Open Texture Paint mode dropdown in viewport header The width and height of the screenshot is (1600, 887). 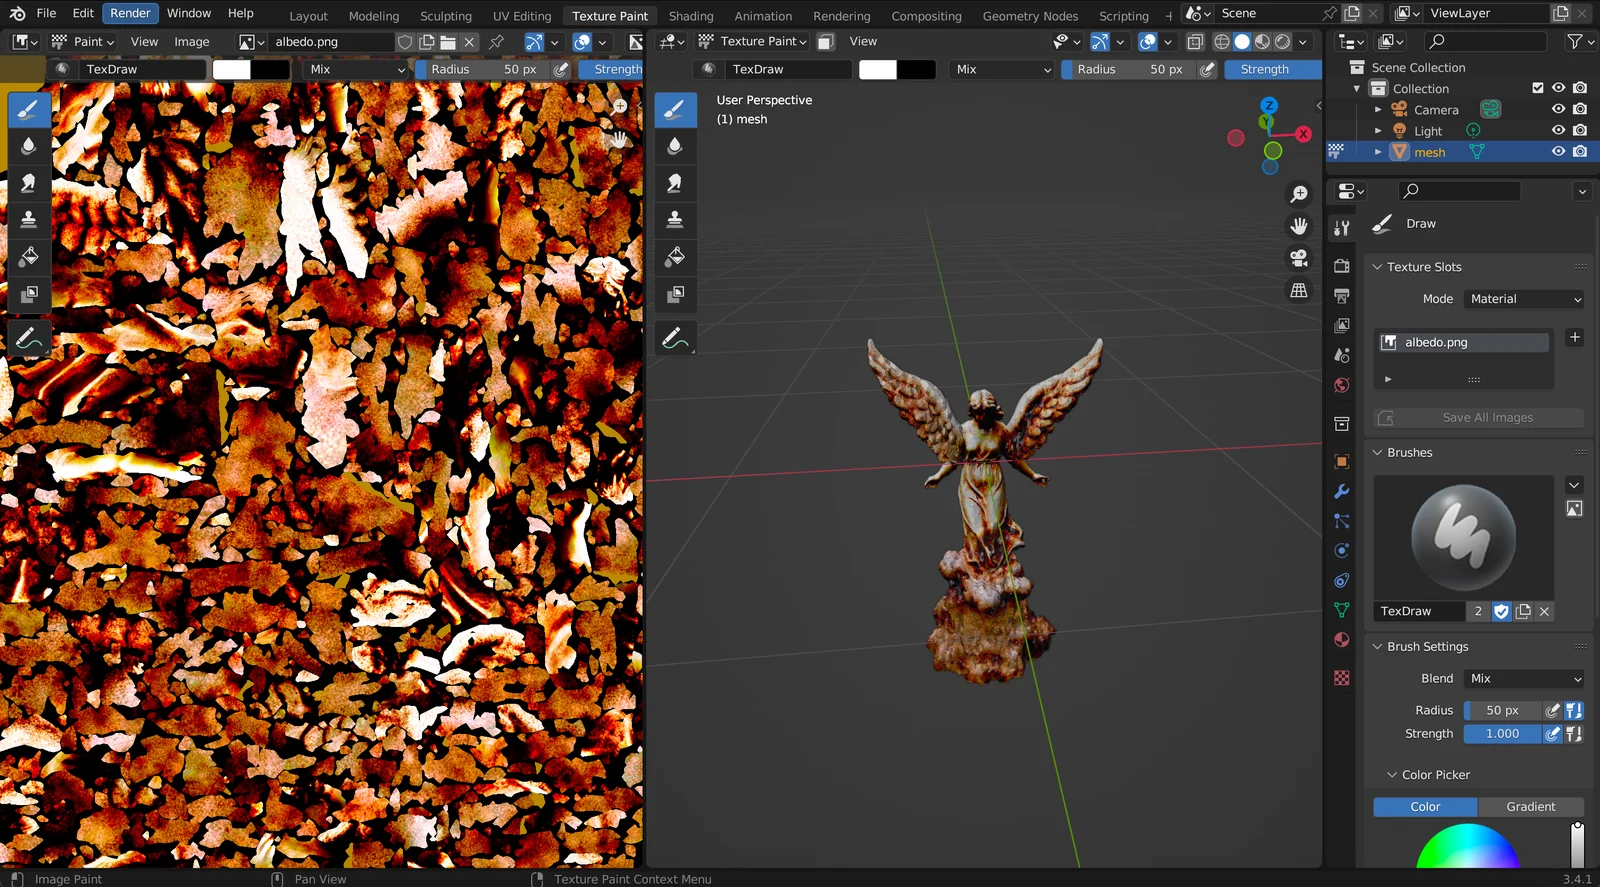753,41
